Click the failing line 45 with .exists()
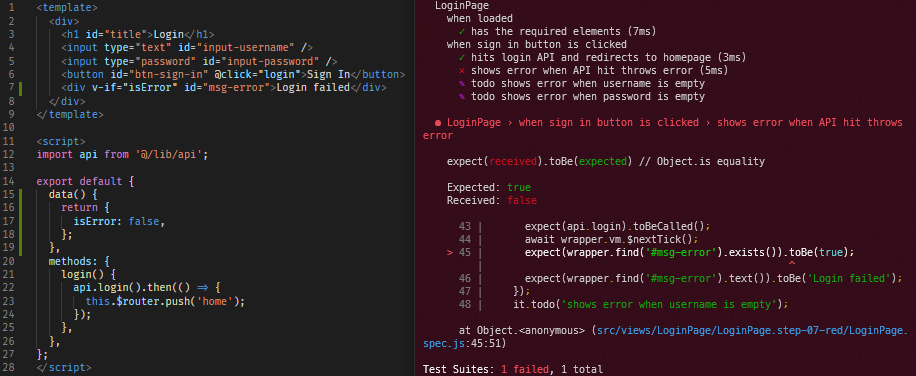 (x=690, y=252)
